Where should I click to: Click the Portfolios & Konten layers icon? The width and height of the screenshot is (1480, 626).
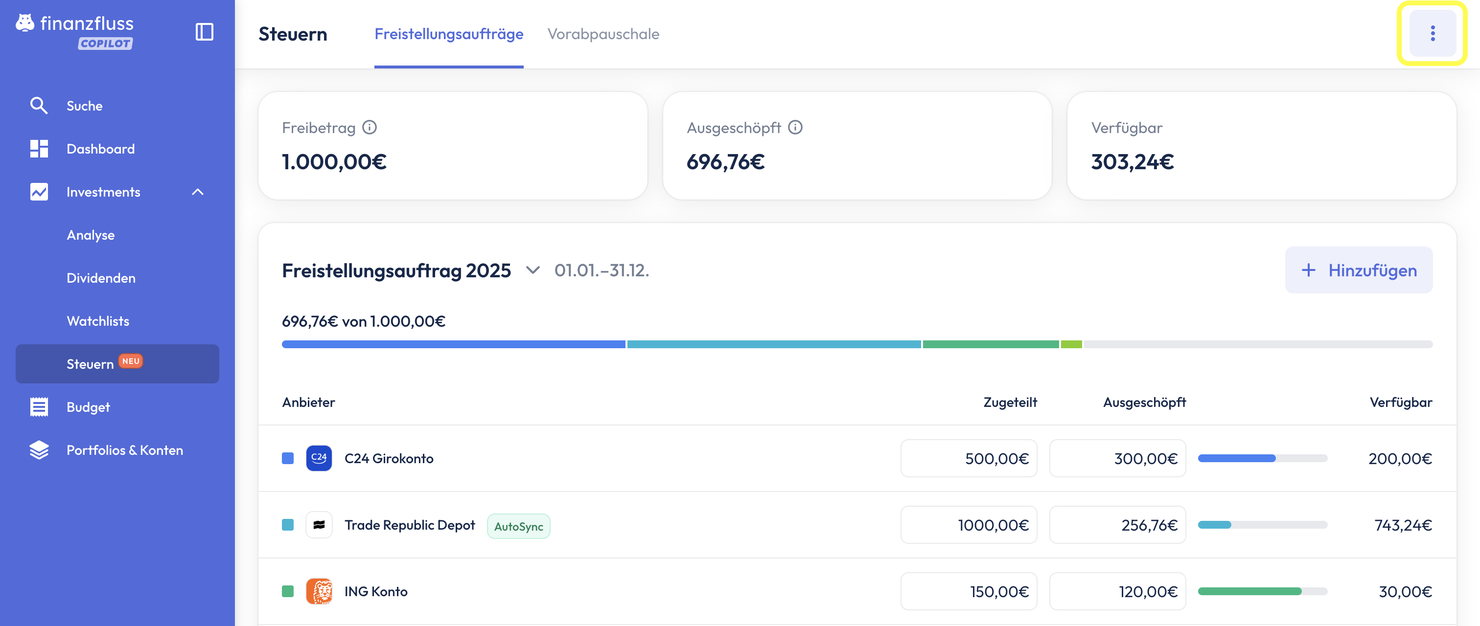(39, 450)
